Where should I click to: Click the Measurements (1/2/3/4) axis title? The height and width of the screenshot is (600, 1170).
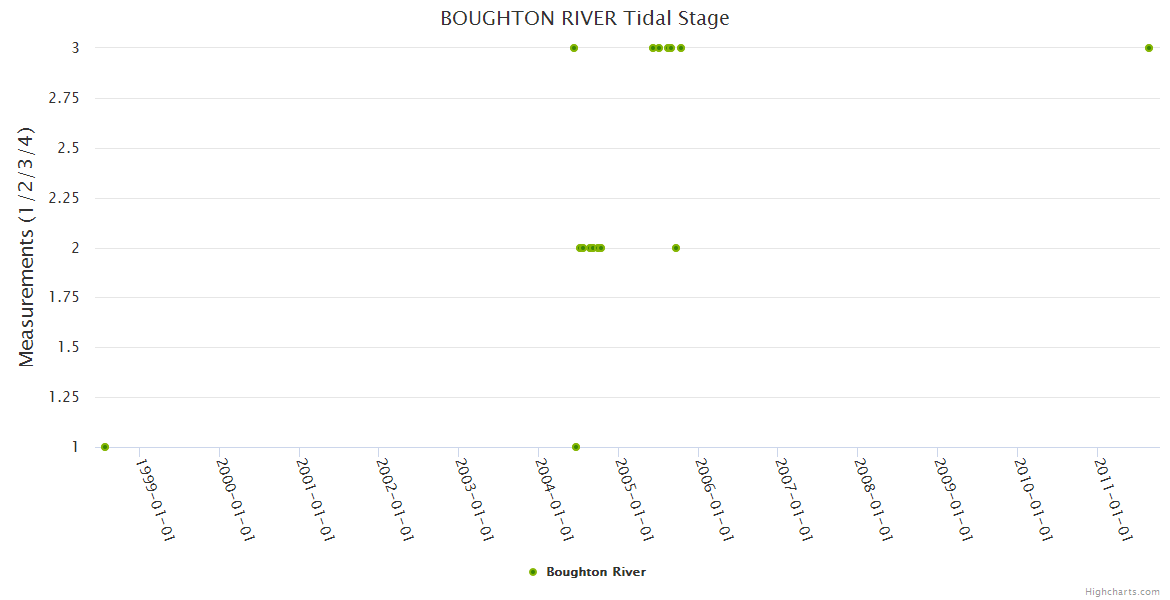point(27,247)
